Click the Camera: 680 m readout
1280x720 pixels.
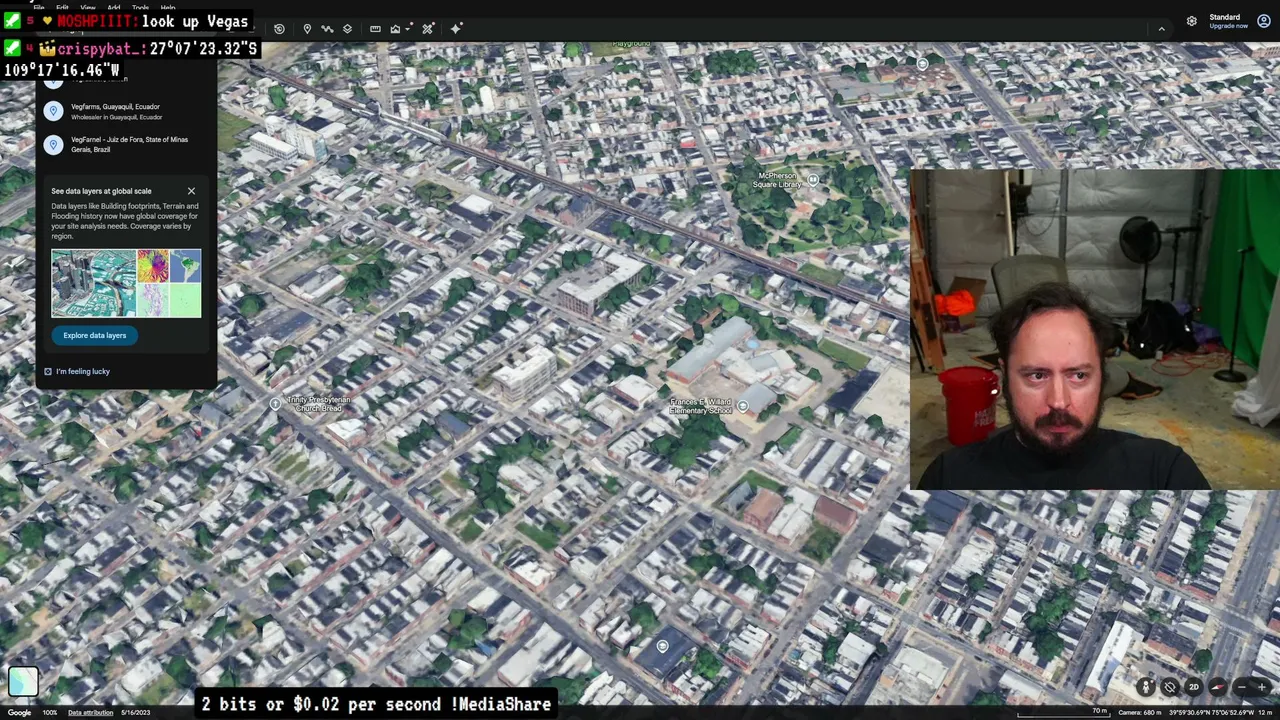(1141, 713)
